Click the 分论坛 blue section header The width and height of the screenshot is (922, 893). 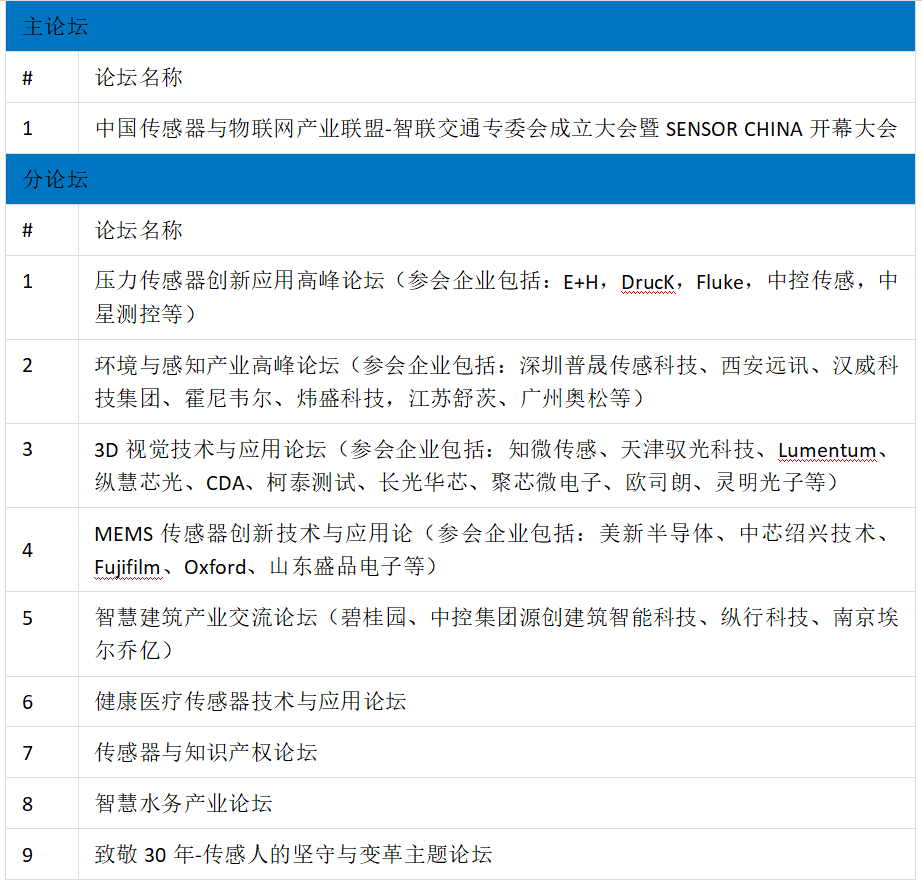(x=460, y=179)
